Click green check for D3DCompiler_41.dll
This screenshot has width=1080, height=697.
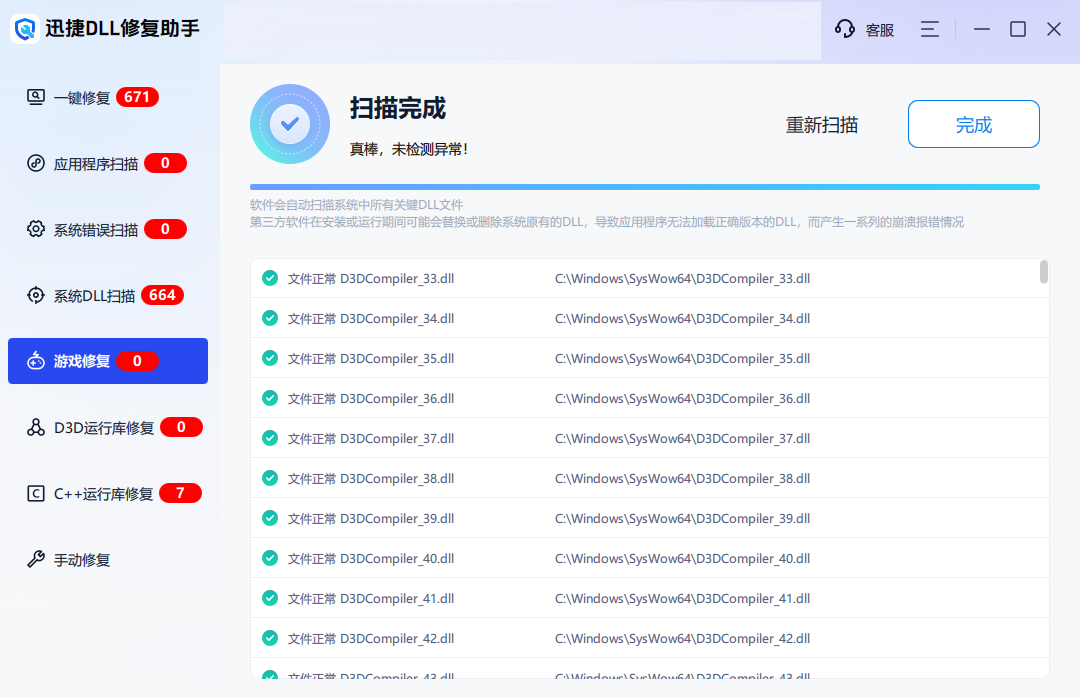click(x=270, y=598)
